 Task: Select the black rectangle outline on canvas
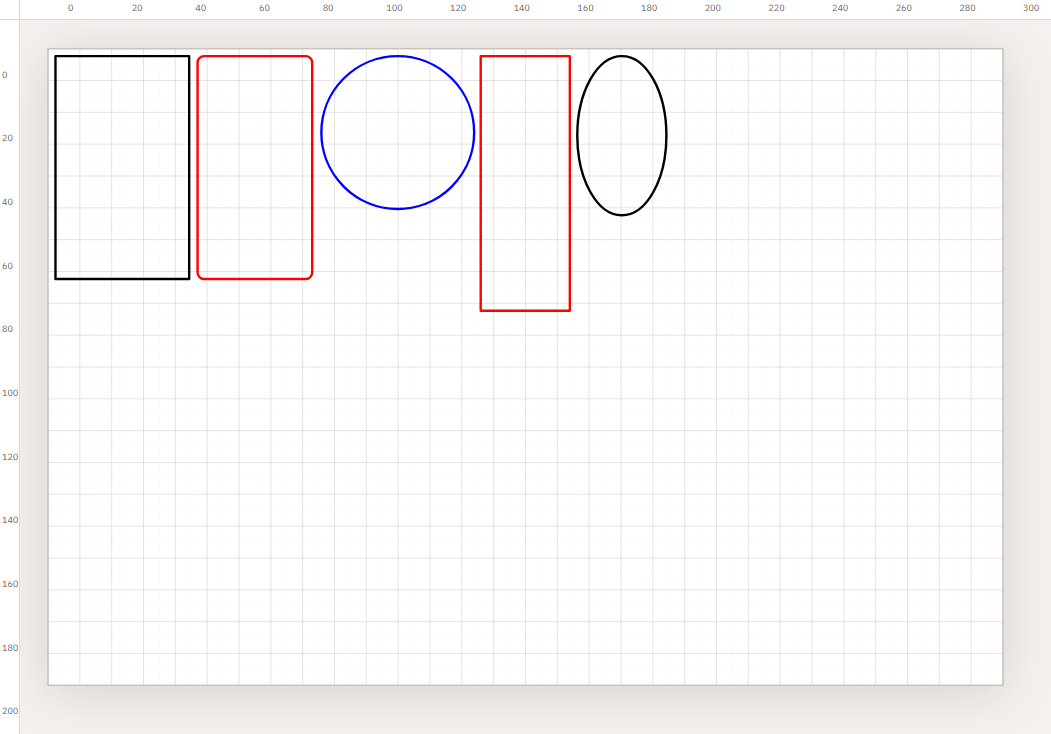coord(122,168)
